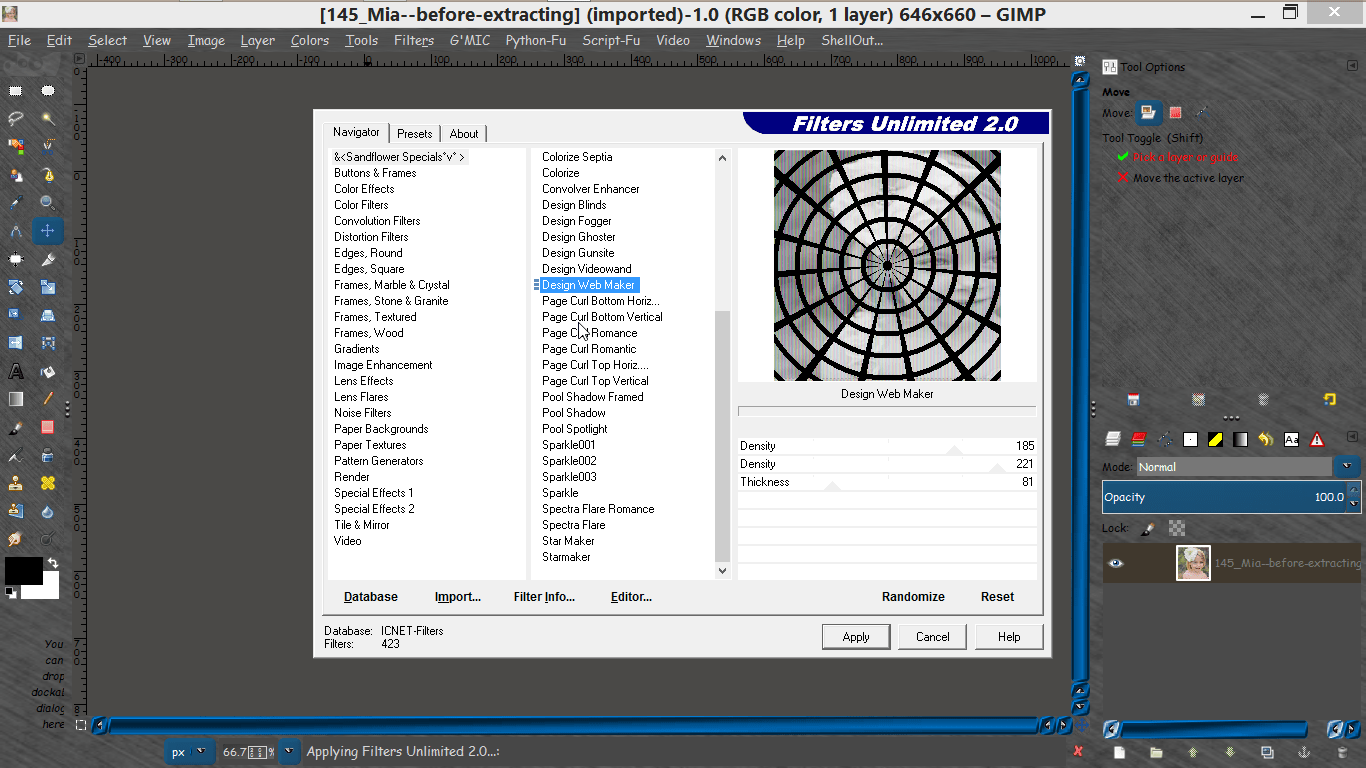Toggle Lock pixels on the layer
This screenshot has width=1366, height=768.
tap(1148, 527)
